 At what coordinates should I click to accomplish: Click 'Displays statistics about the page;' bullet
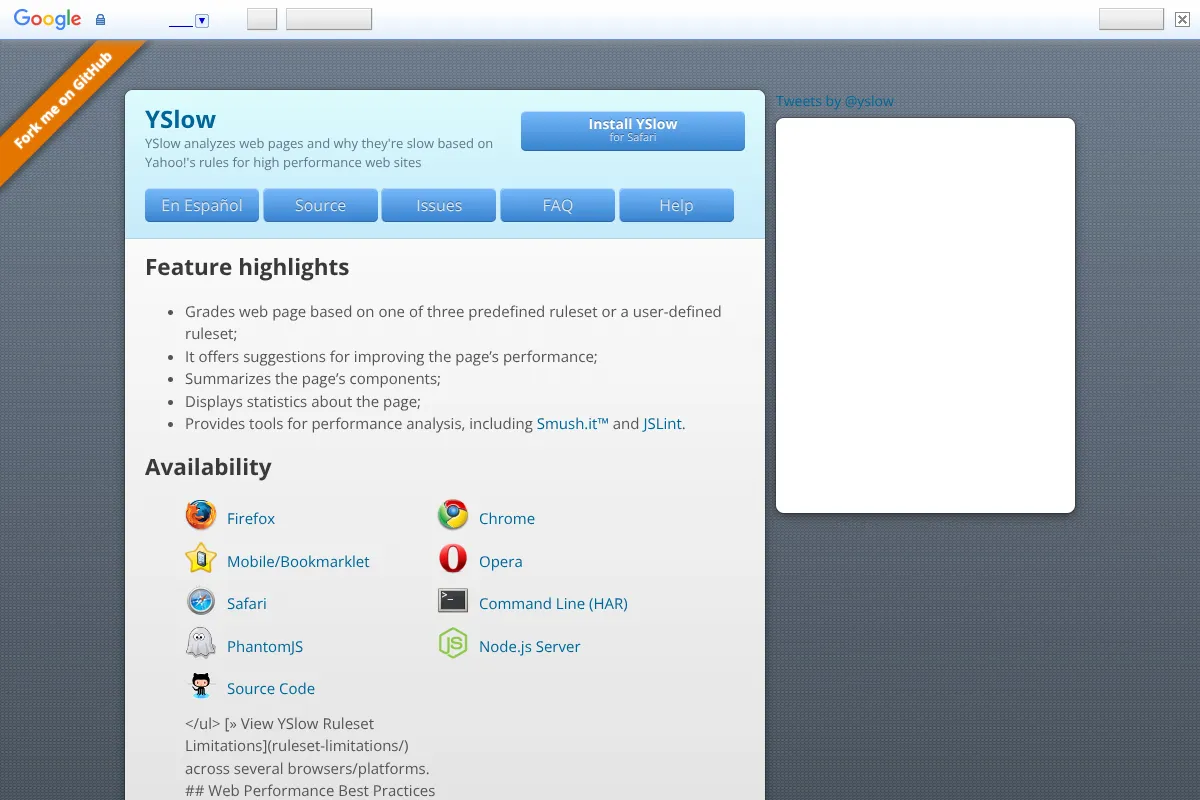pos(303,401)
